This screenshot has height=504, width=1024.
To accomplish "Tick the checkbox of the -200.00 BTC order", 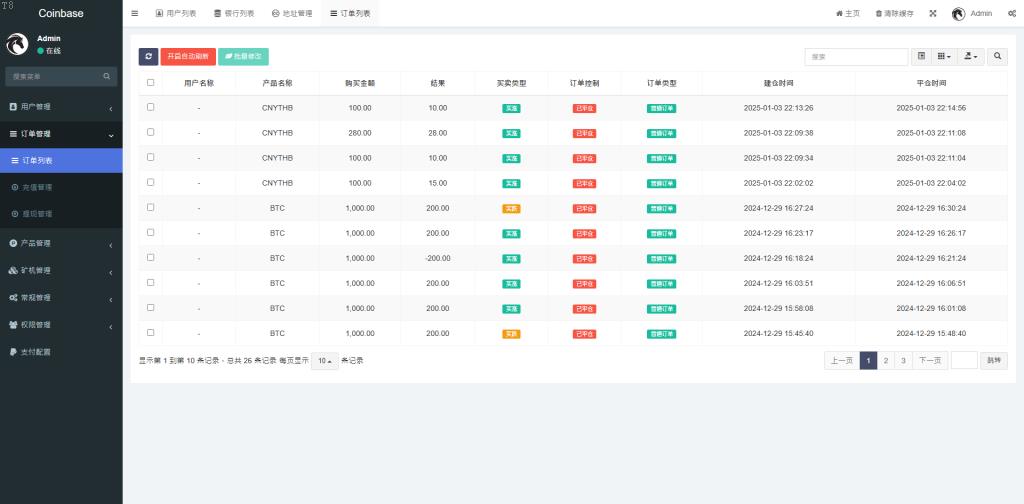I will click(151, 257).
